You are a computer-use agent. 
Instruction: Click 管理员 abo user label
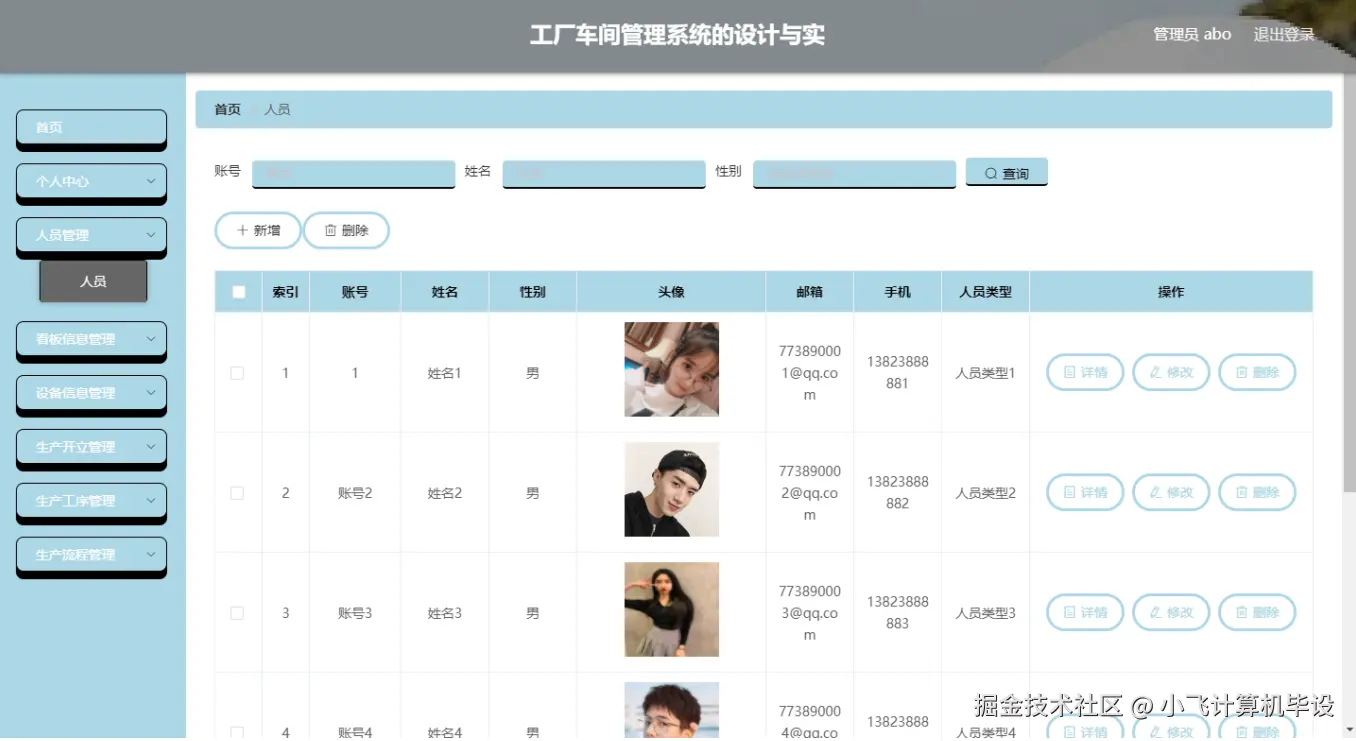(x=1192, y=34)
